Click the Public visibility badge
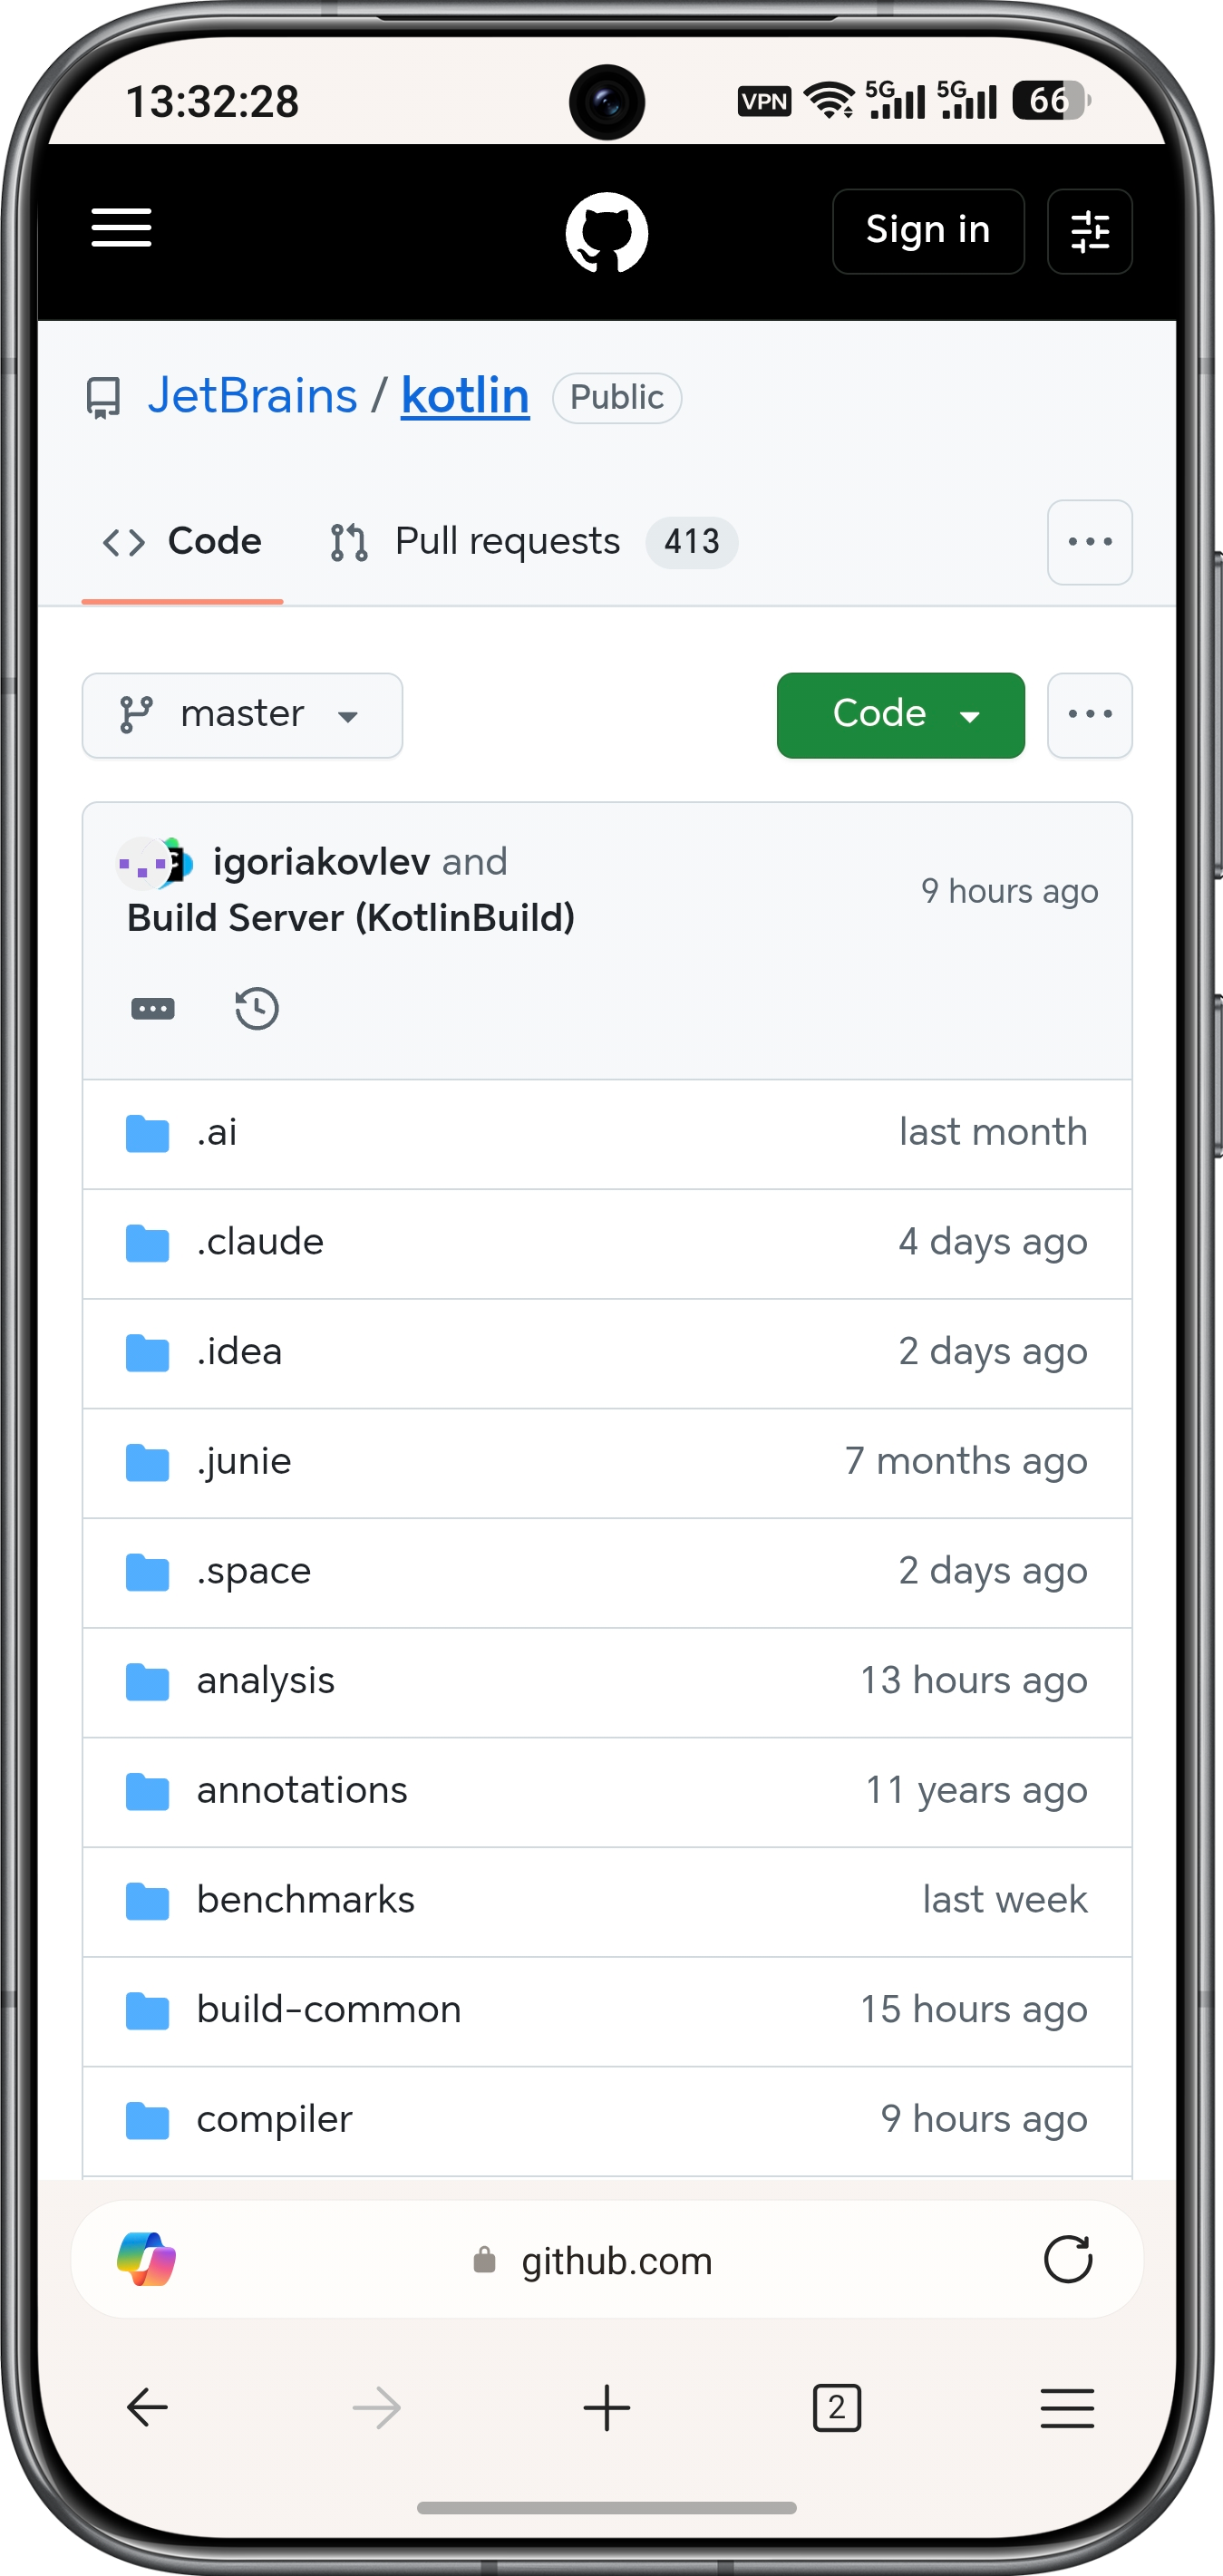 pos(617,398)
